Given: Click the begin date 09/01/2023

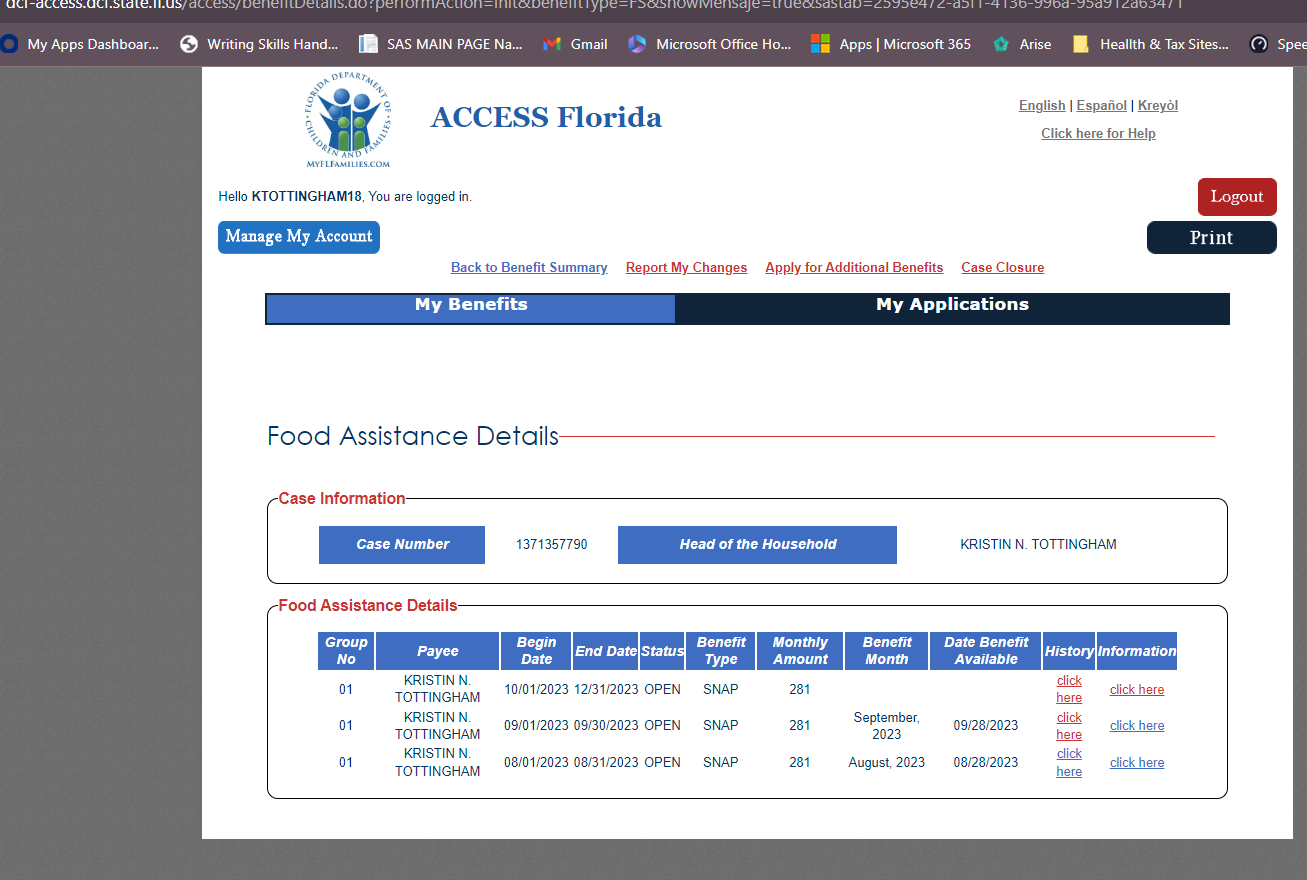Looking at the screenshot, I should click(536, 726).
